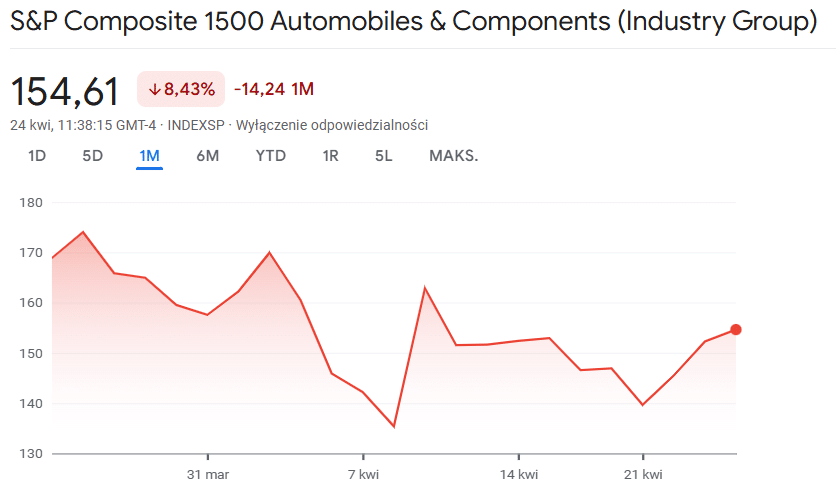Select the 1M range tab
This screenshot has width=836, height=497.
[x=149, y=156]
